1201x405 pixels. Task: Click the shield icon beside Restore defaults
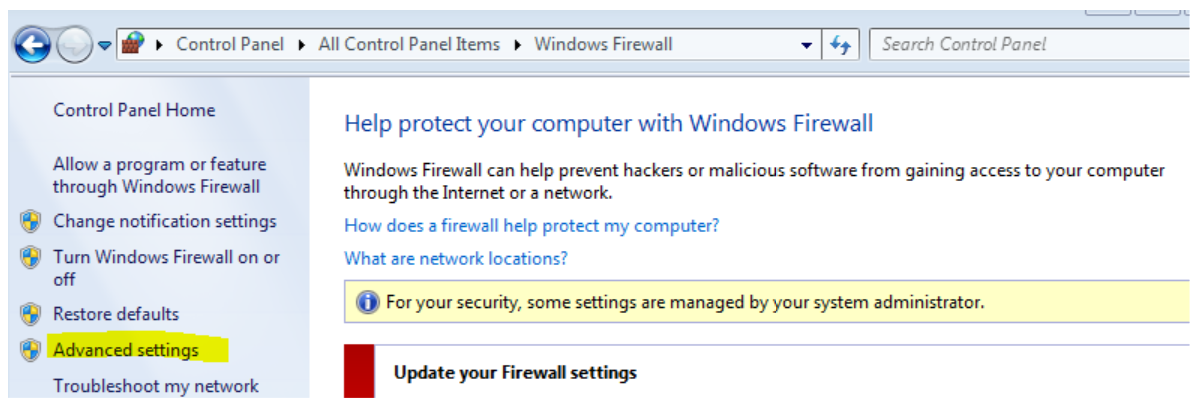pyautogui.click(x=31, y=314)
